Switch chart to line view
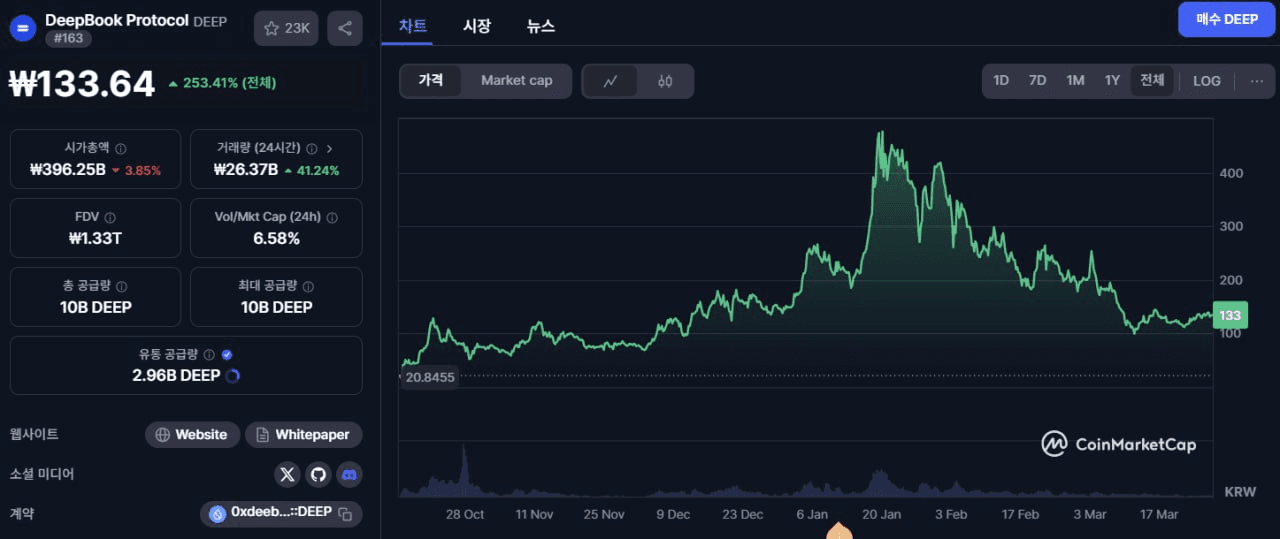Image resolution: width=1280 pixels, height=539 pixels. (610, 81)
